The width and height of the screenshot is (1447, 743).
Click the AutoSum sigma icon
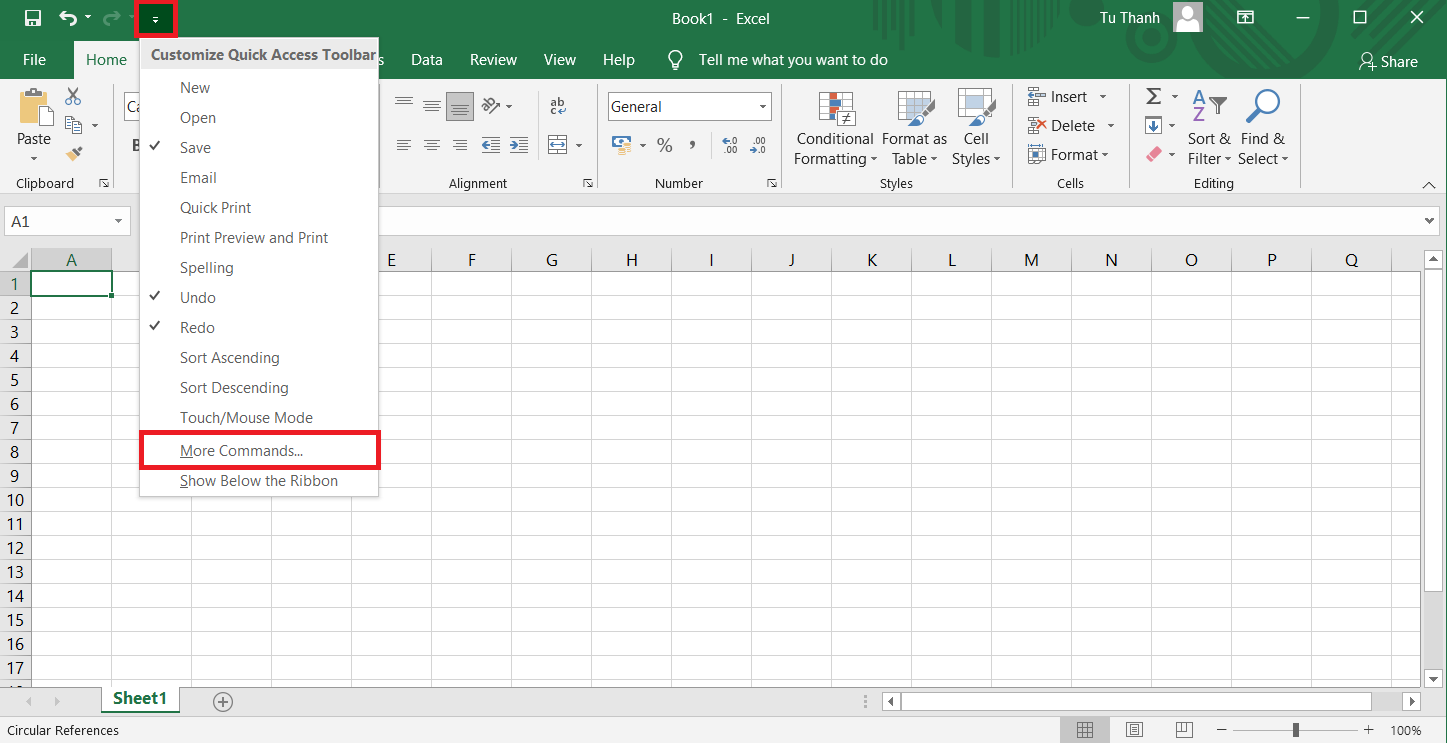point(1153,96)
